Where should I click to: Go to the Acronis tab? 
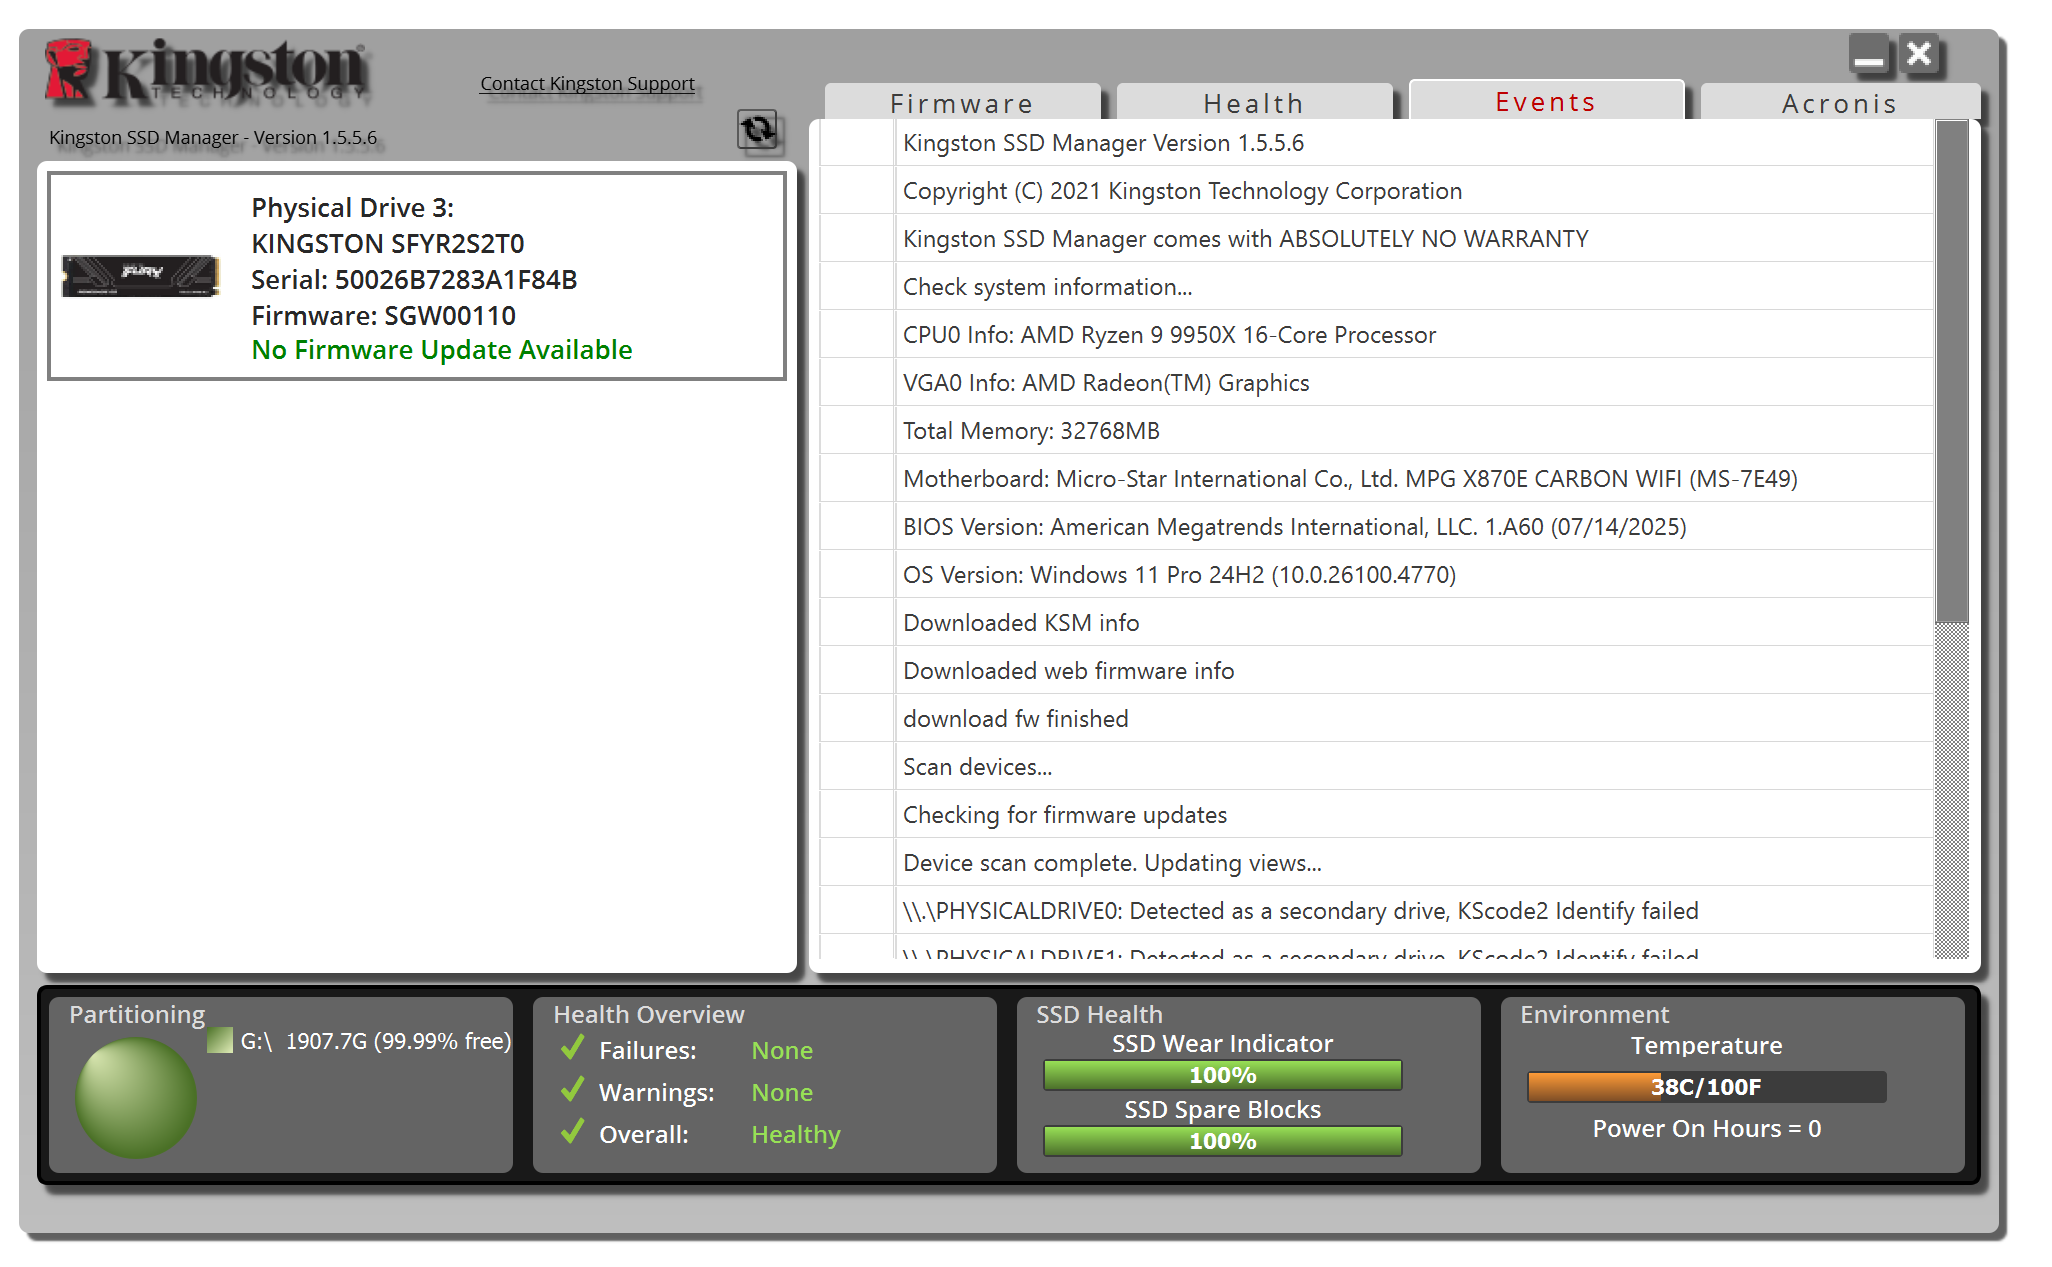(1839, 103)
